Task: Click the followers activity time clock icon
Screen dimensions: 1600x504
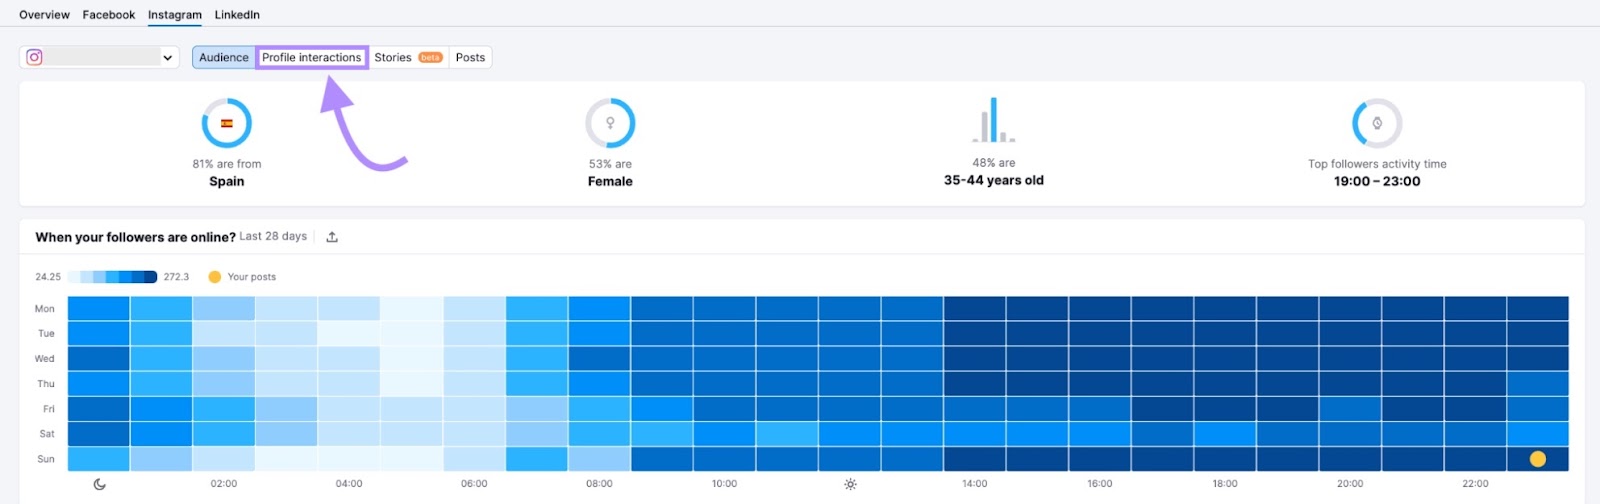Action: click(1377, 123)
